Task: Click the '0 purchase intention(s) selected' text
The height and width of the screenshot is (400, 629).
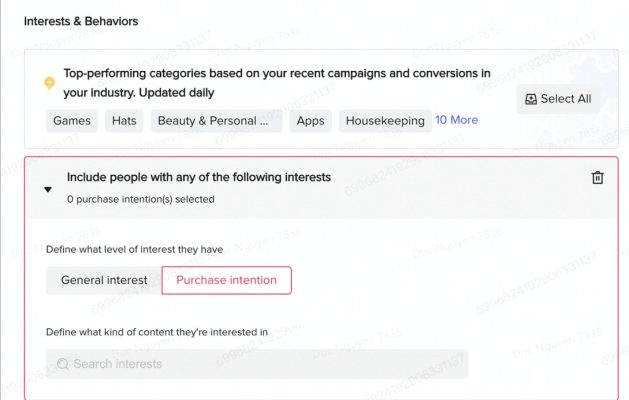Action: point(141,199)
